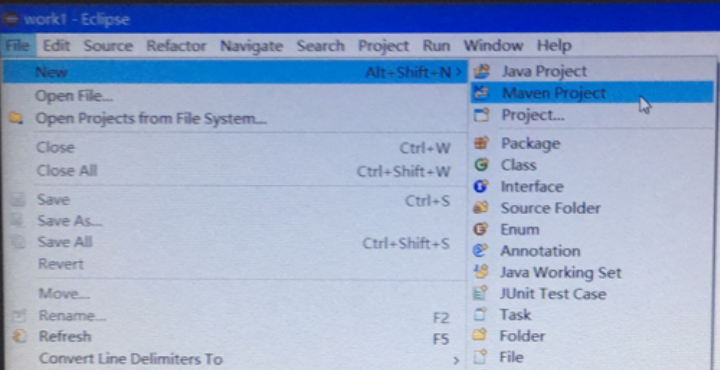Open the Navigate menu

tap(252, 46)
